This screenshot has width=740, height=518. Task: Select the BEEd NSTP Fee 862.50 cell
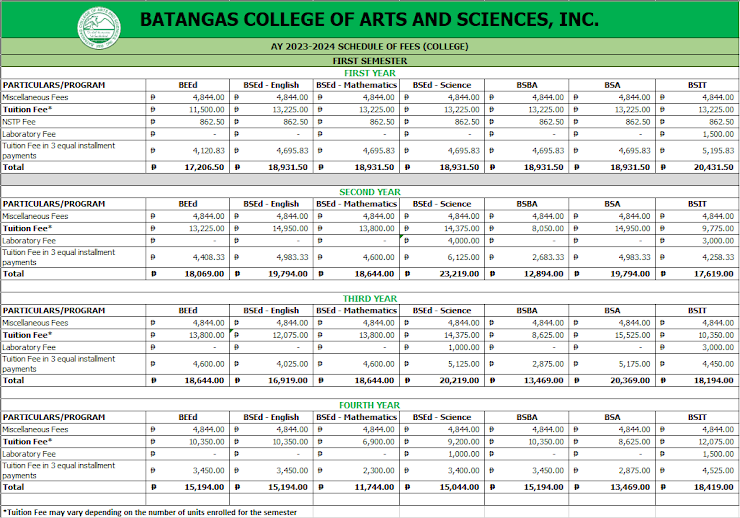coord(188,122)
